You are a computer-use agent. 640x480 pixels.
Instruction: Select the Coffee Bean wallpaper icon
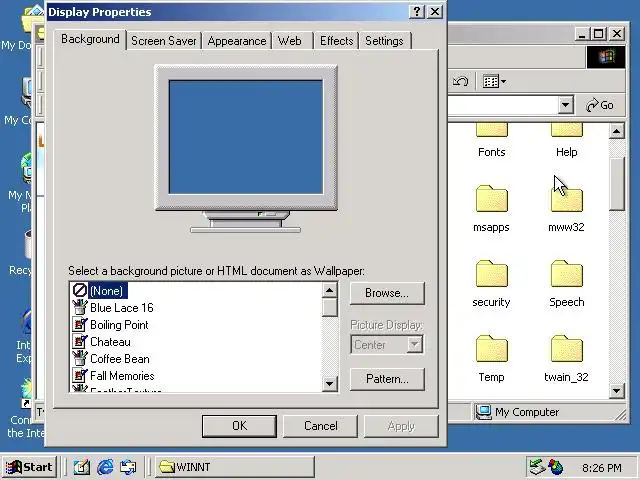click(80, 359)
